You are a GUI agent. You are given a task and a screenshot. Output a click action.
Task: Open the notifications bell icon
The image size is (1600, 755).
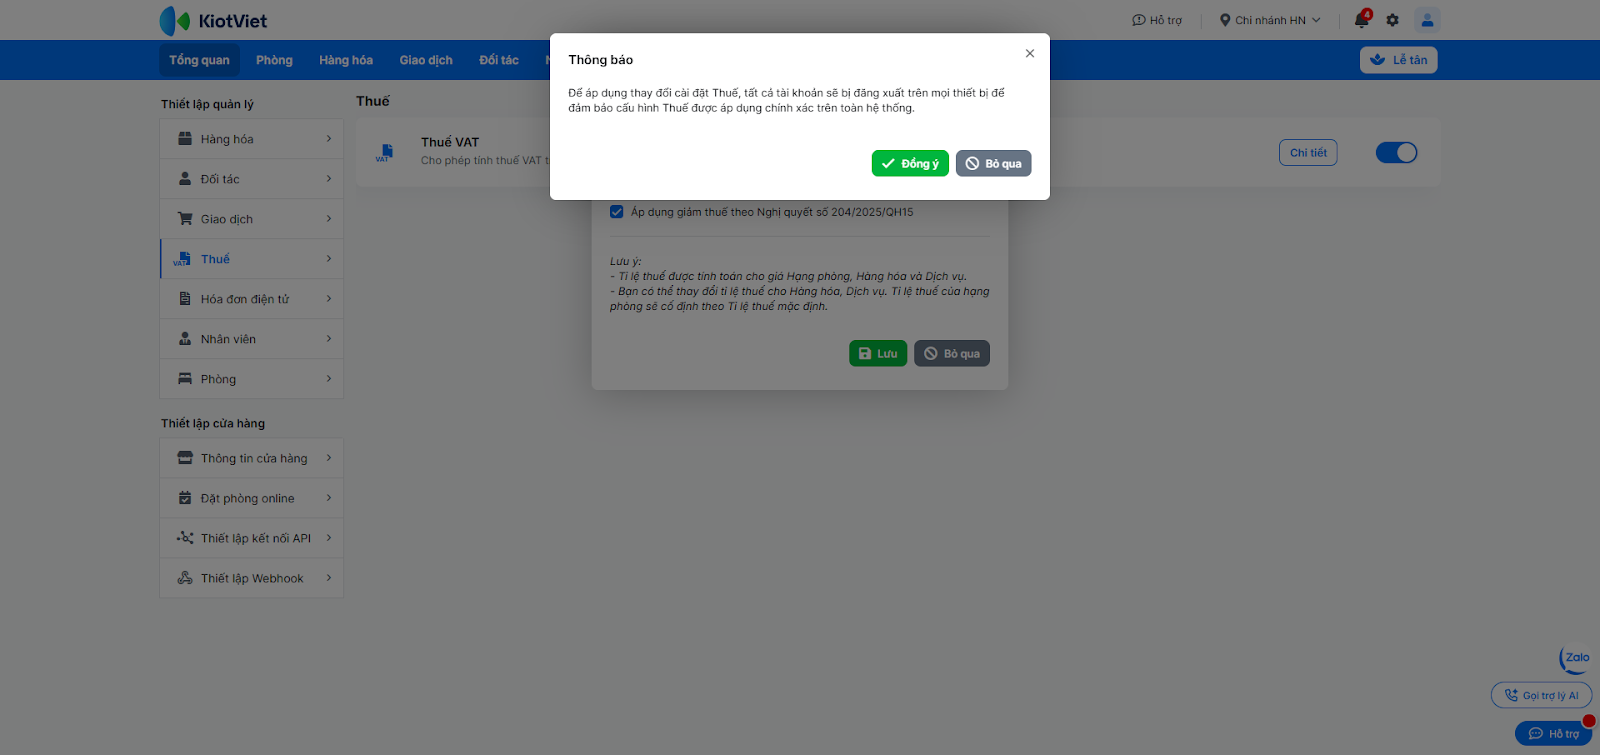(1362, 20)
